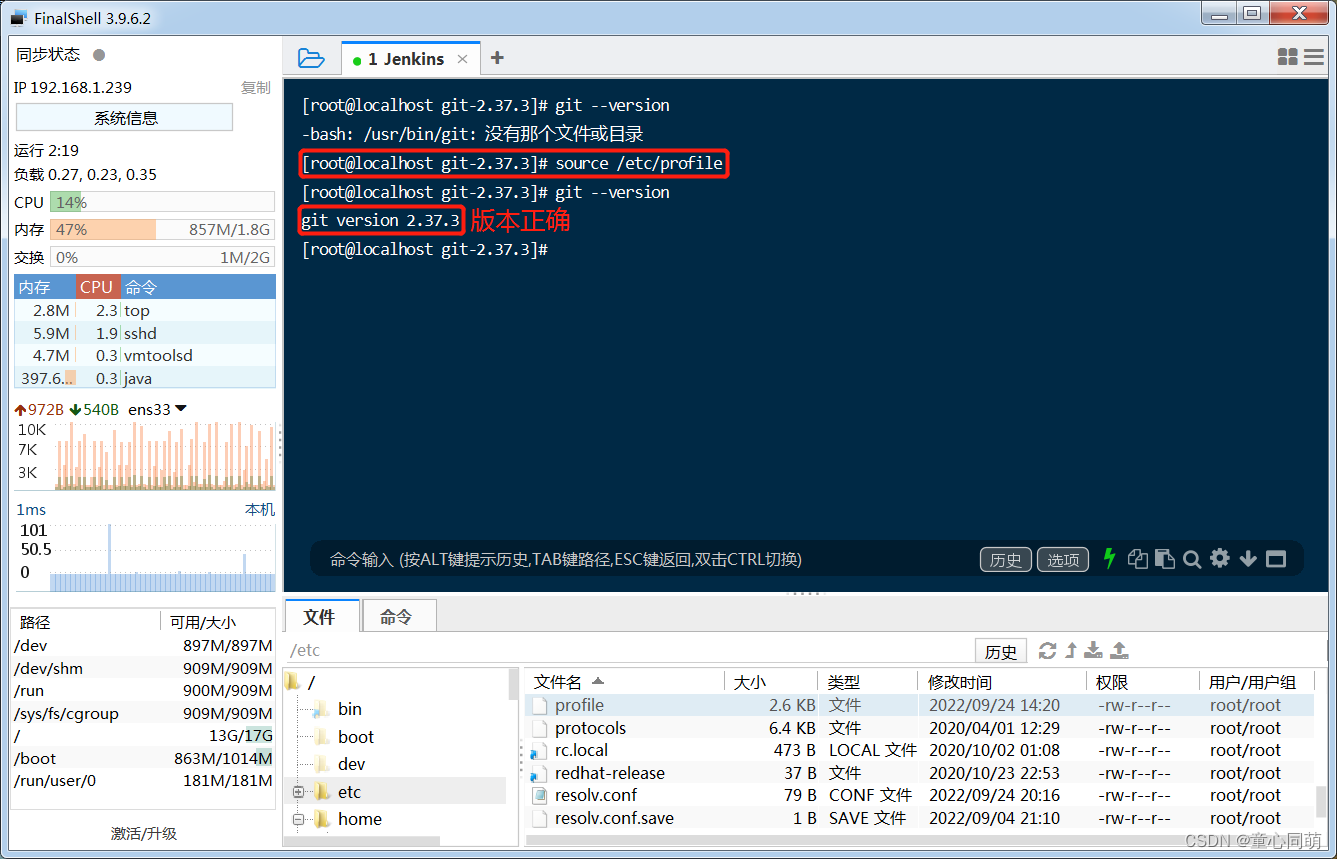Image resolution: width=1337 pixels, height=859 pixels.
Task: Sort processes by CPU column
Action: point(97,287)
